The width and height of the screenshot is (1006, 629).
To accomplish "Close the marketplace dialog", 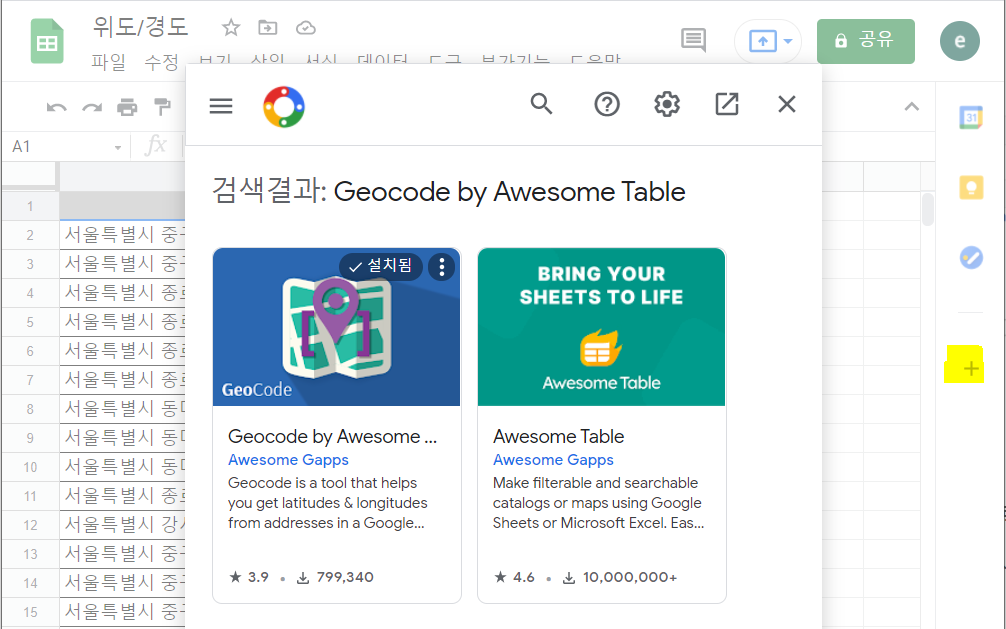I will coord(787,104).
